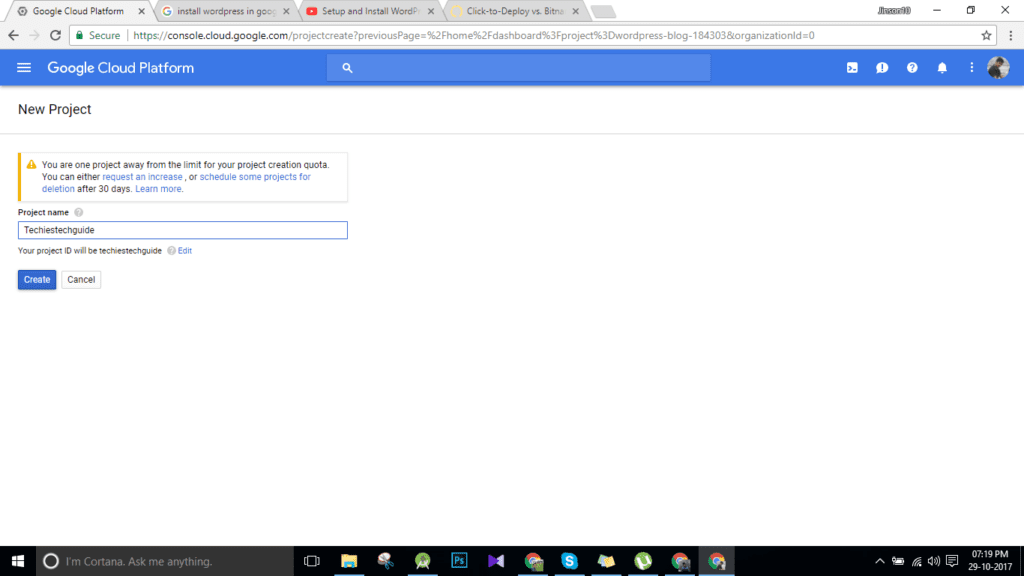Open the Google Cloud navigation hamburger menu
This screenshot has height=576, width=1024.
point(24,68)
